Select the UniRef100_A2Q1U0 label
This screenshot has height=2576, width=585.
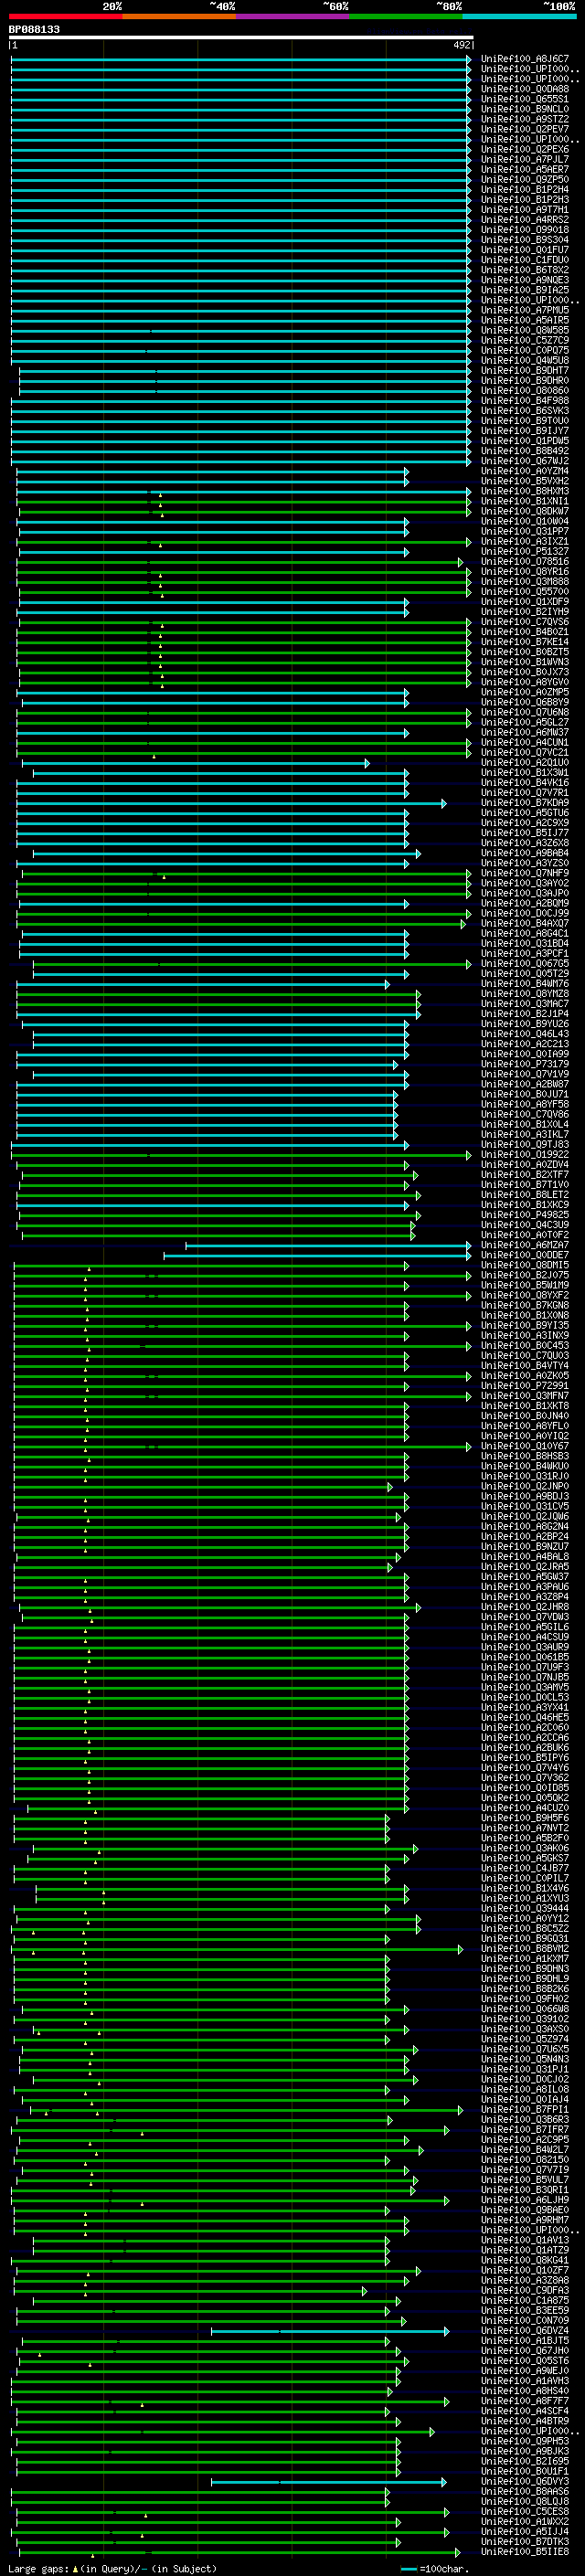coord(525,763)
